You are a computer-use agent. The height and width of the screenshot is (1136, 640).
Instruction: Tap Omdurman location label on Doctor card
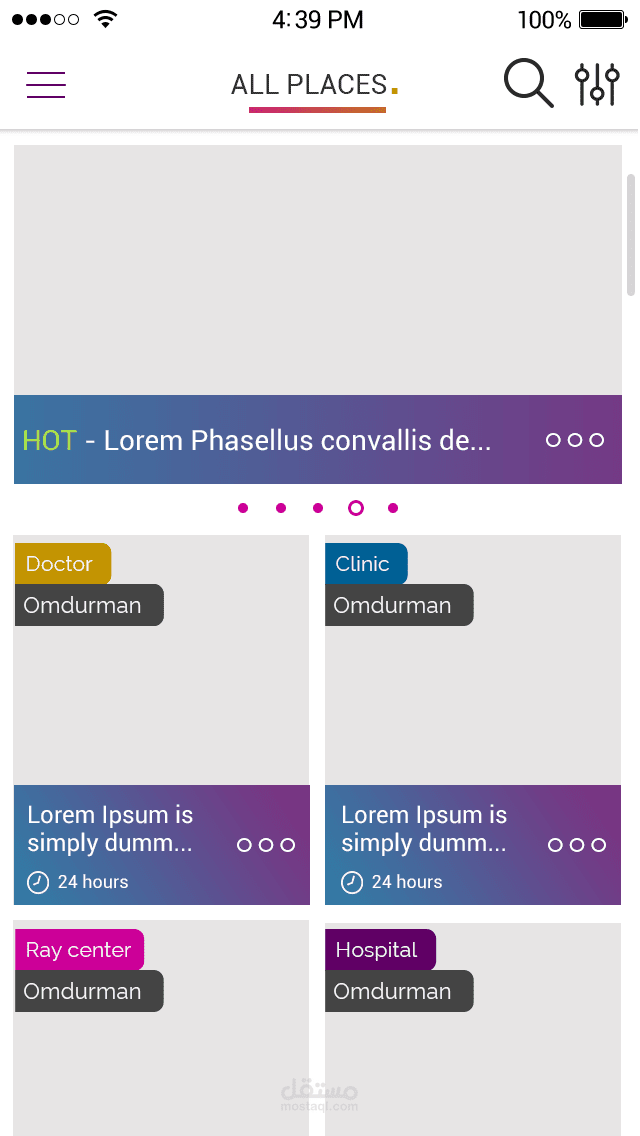(88, 605)
